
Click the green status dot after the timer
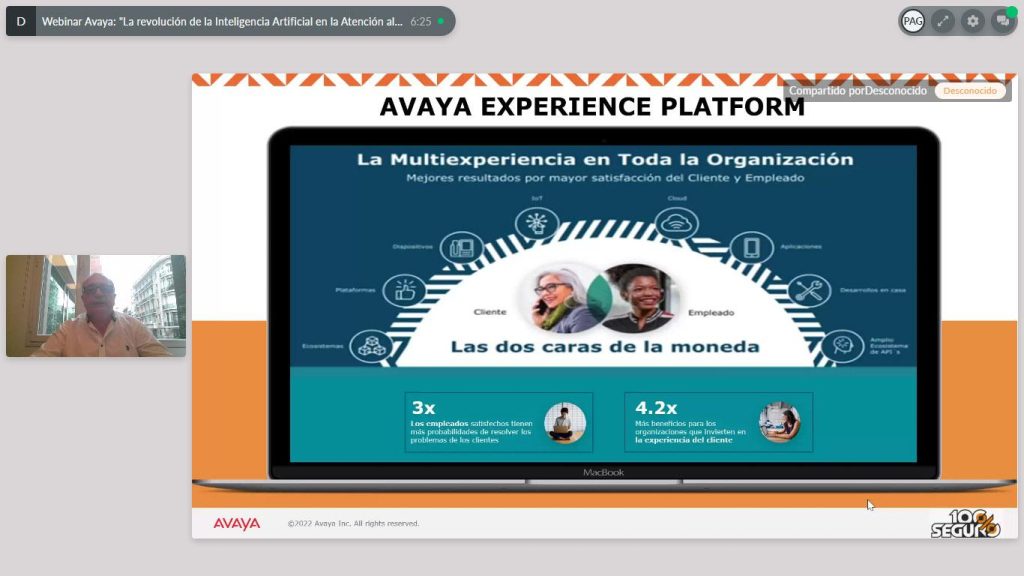click(441, 22)
